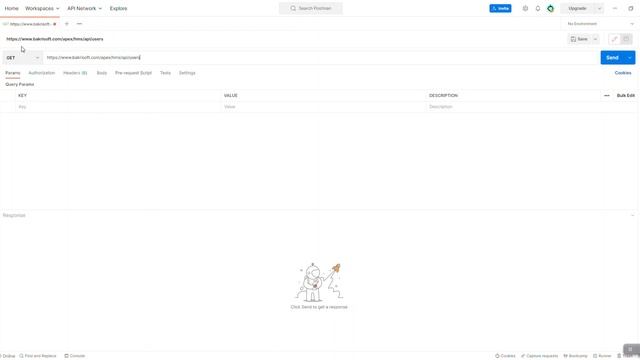Click the Query Params label

coord(20,84)
